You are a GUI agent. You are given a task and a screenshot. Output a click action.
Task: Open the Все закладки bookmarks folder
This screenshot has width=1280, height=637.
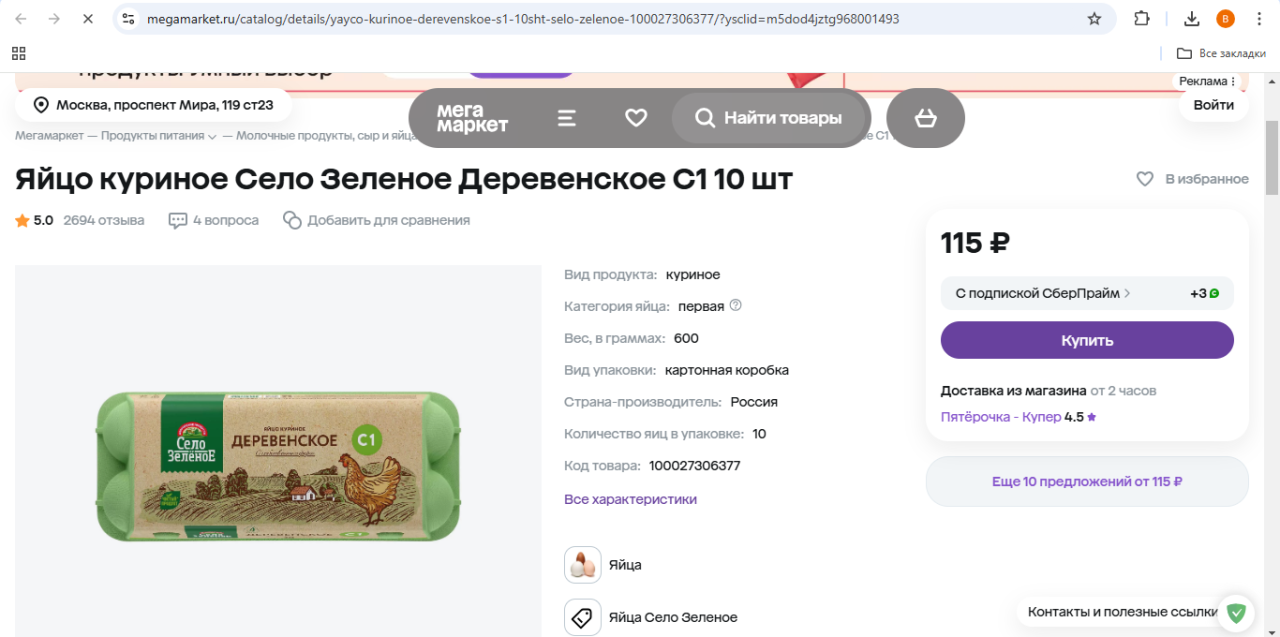click(x=1221, y=53)
